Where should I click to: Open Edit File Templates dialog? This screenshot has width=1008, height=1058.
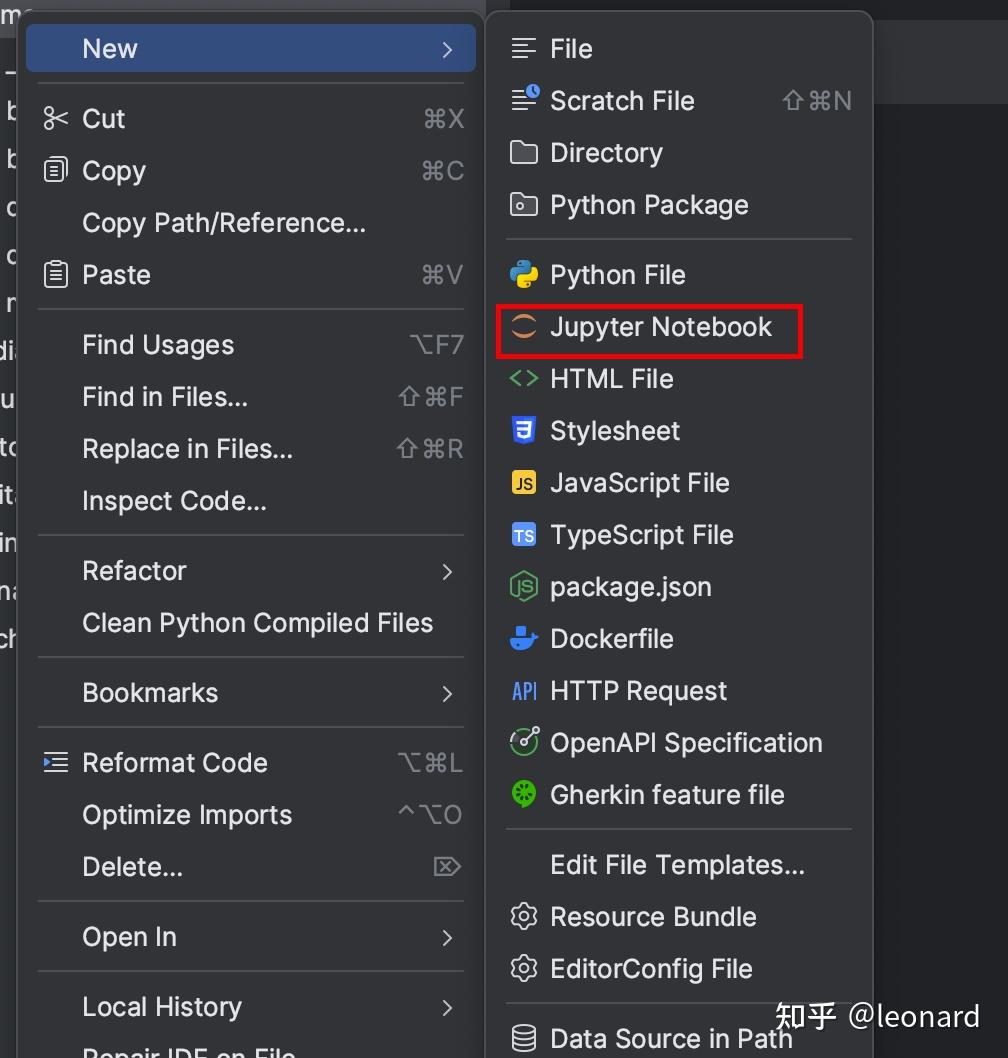[677, 864]
